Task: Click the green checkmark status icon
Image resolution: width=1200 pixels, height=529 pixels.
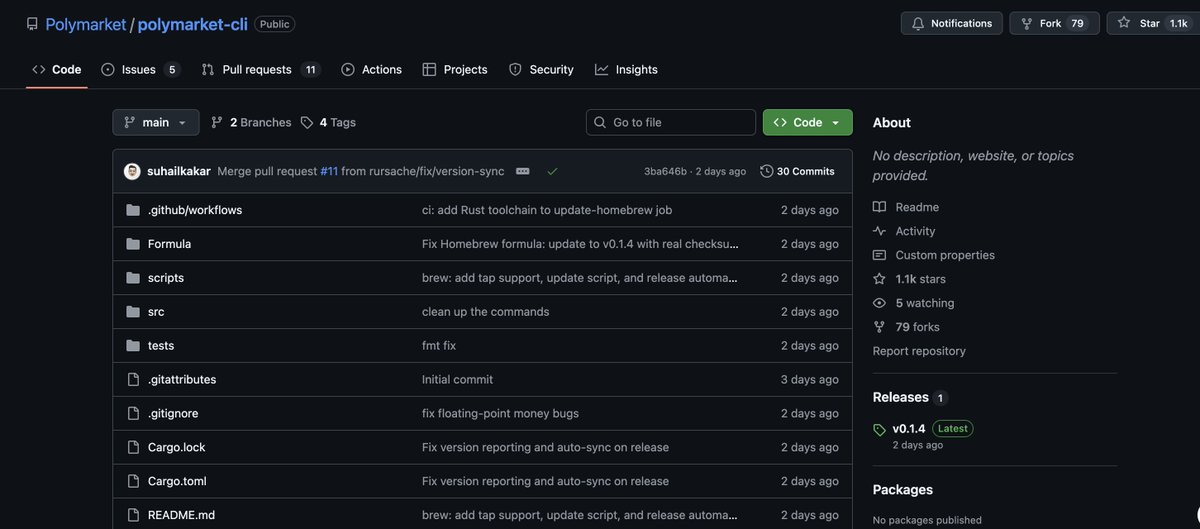Action: [552, 171]
